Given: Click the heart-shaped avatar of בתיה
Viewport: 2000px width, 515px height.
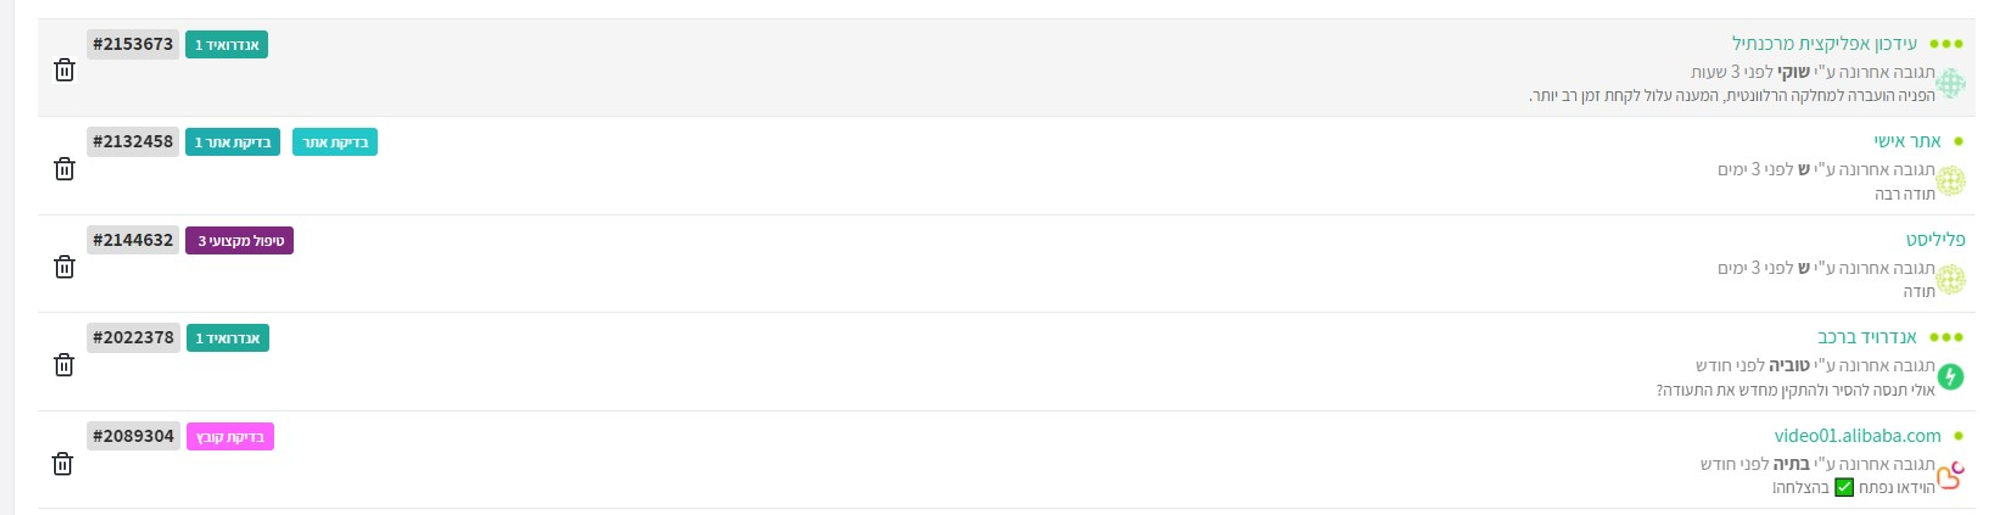Looking at the screenshot, I should coord(1950,475).
